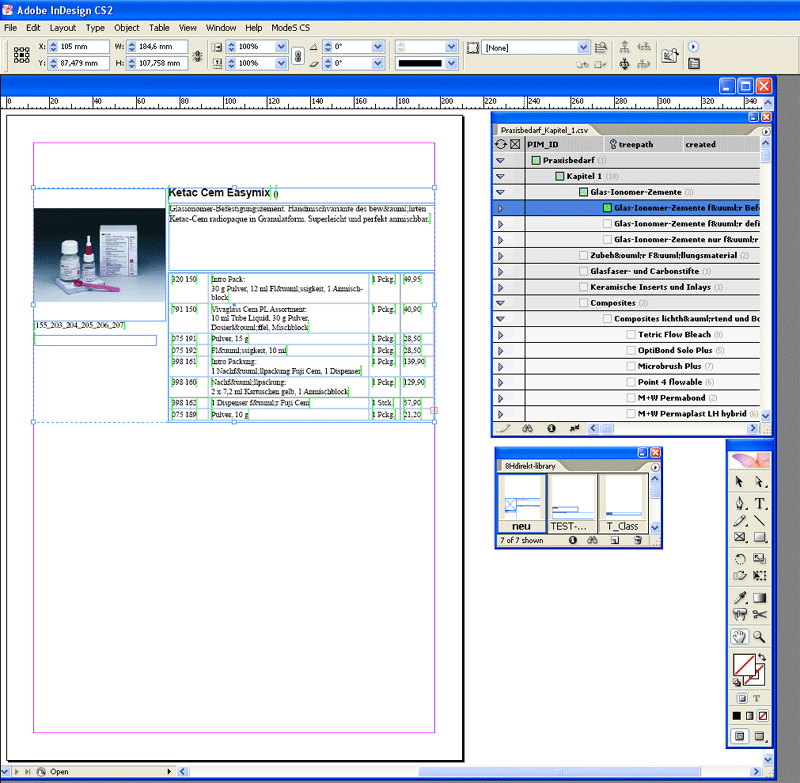Select the Type tool
The width and height of the screenshot is (800, 783).
tap(760, 503)
